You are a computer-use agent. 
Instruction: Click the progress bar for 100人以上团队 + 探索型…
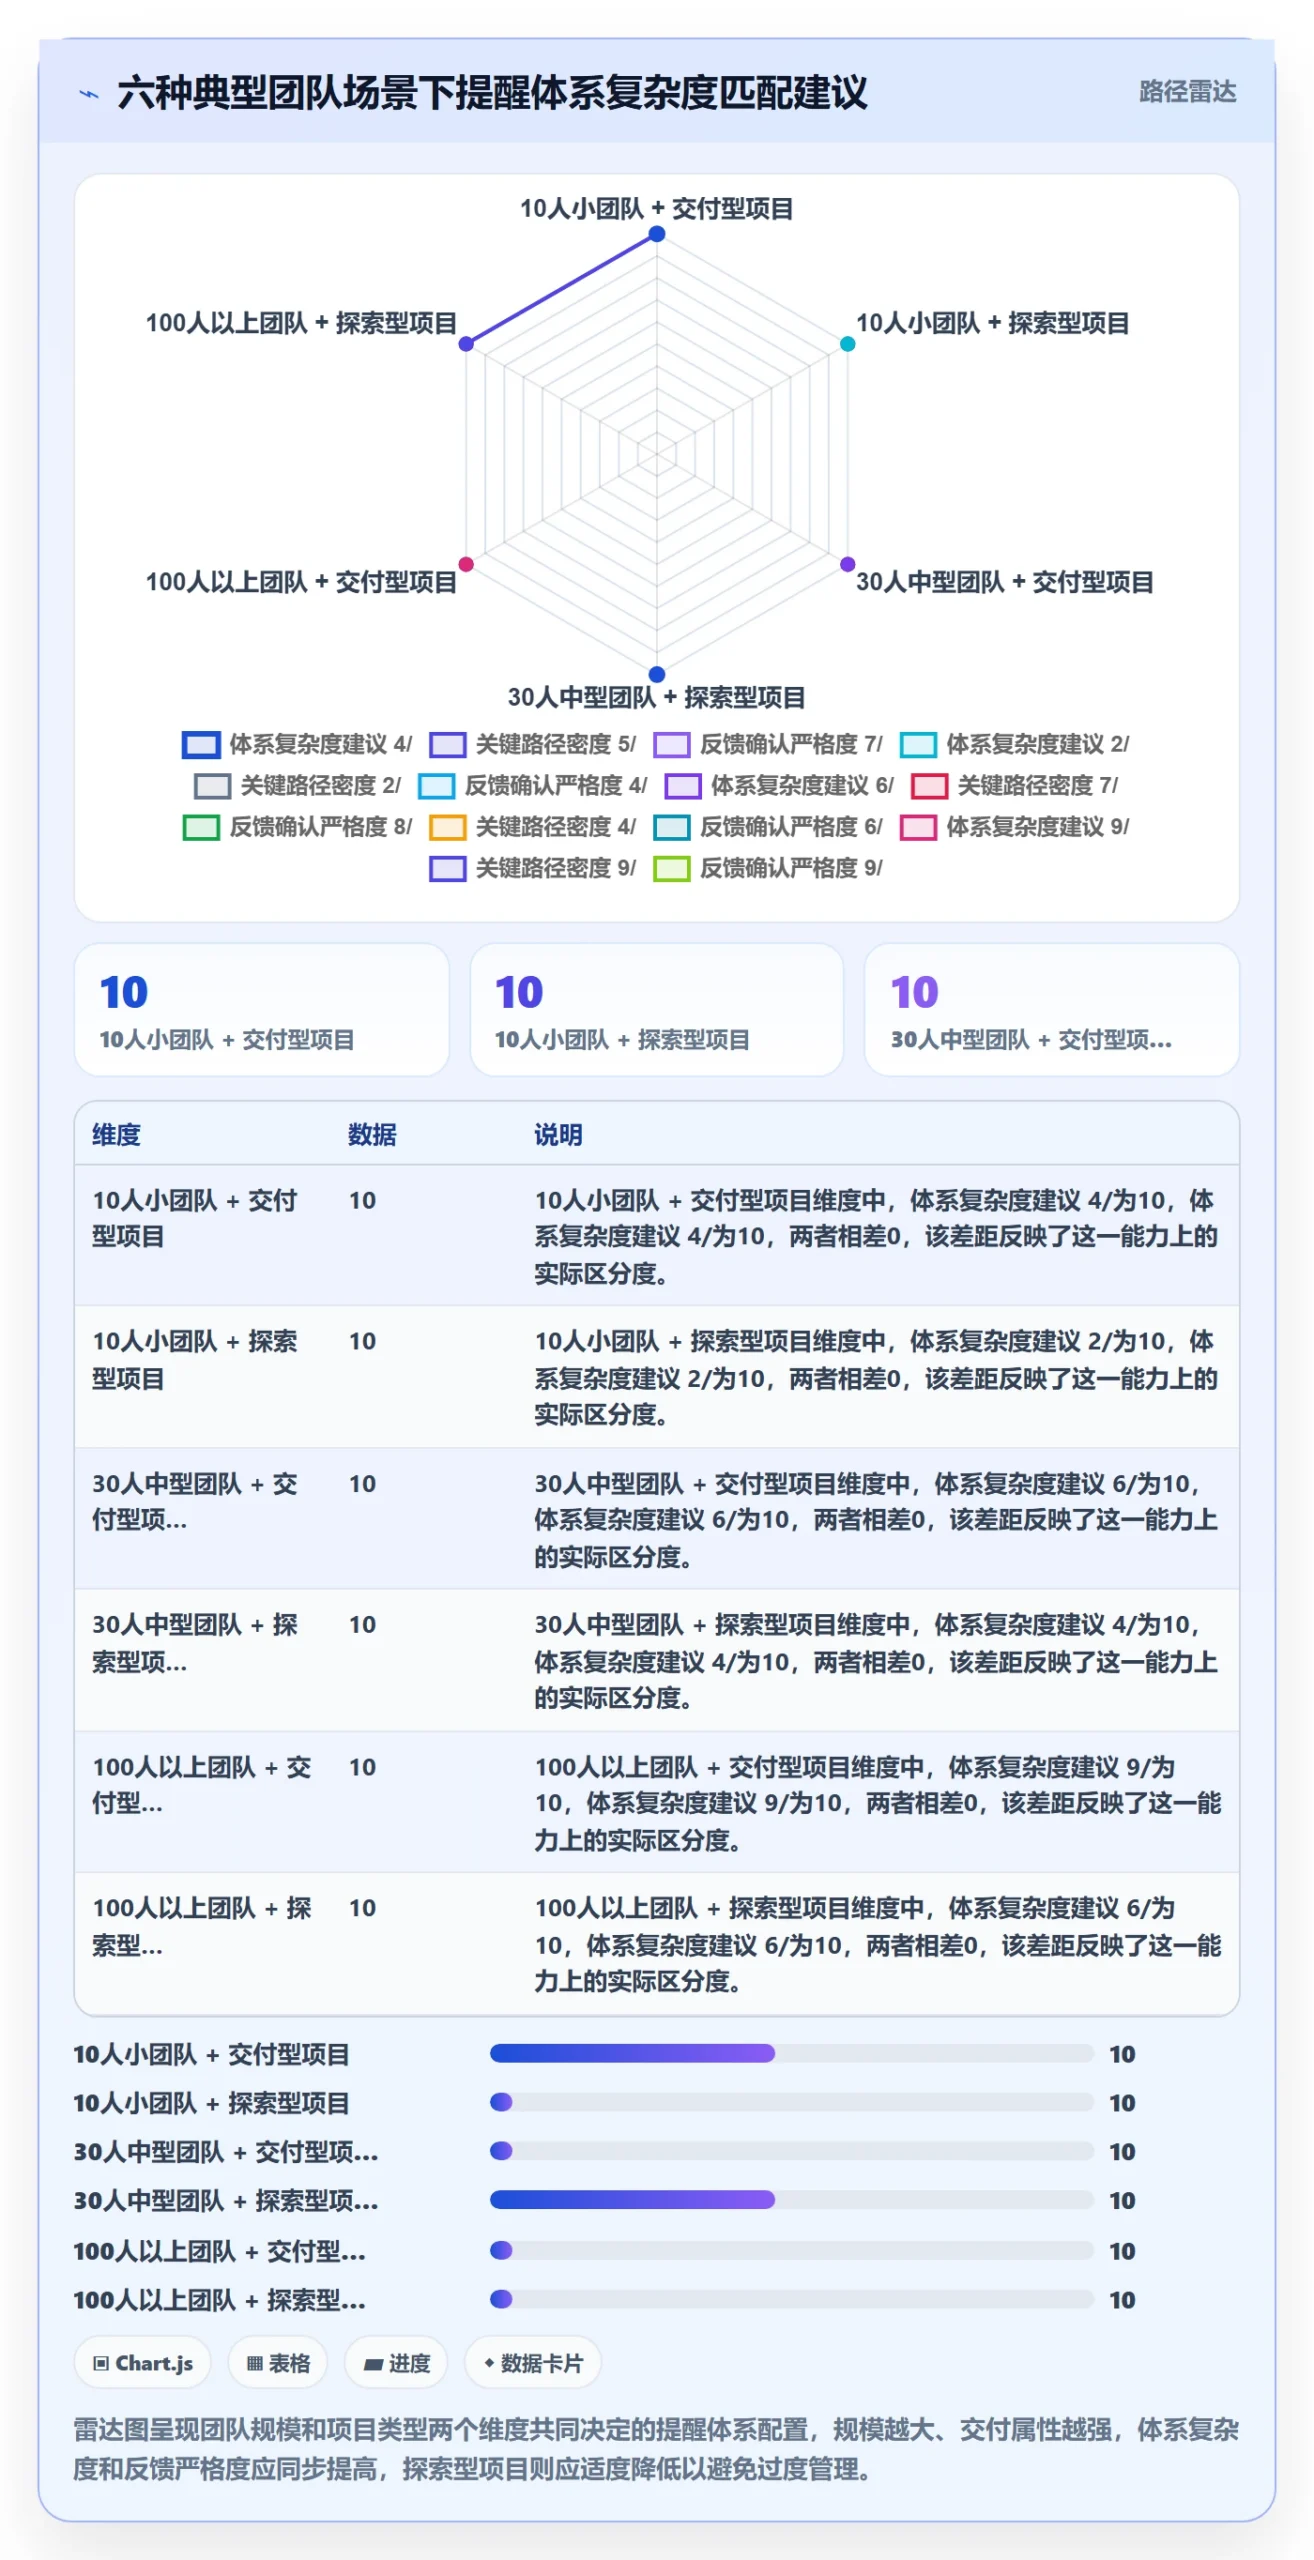[792, 2298]
